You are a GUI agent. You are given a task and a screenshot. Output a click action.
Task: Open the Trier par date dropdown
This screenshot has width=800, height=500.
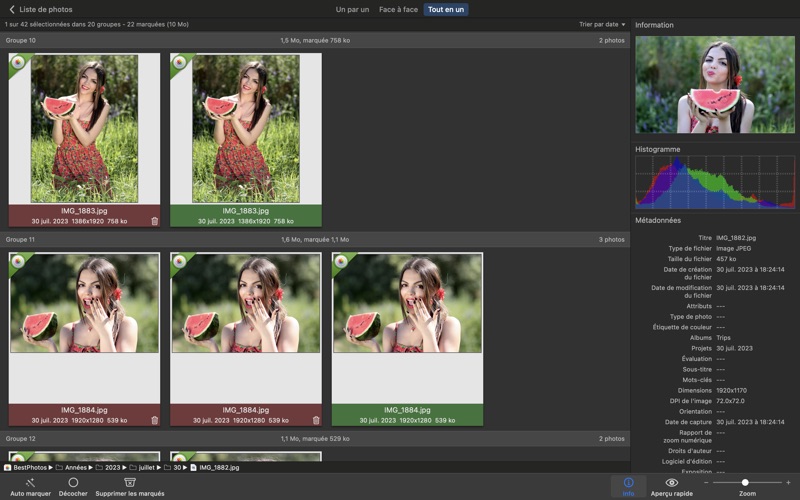point(602,24)
